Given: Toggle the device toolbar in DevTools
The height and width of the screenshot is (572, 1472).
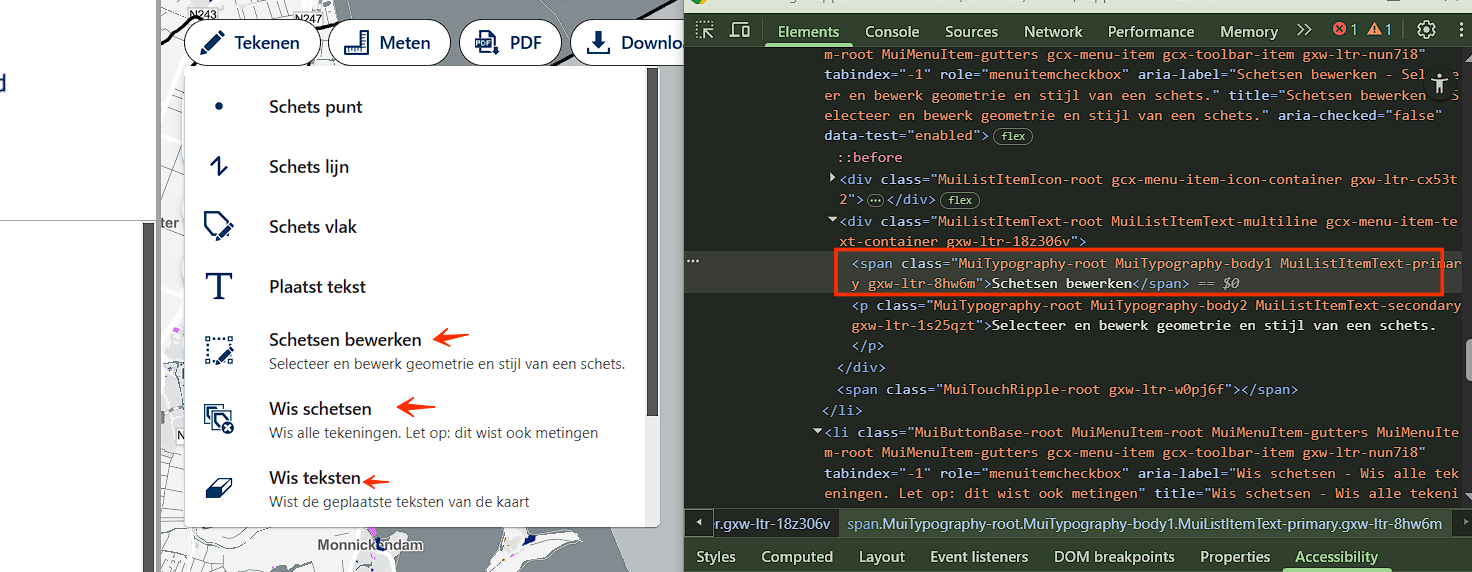Looking at the screenshot, I should point(740,30).
